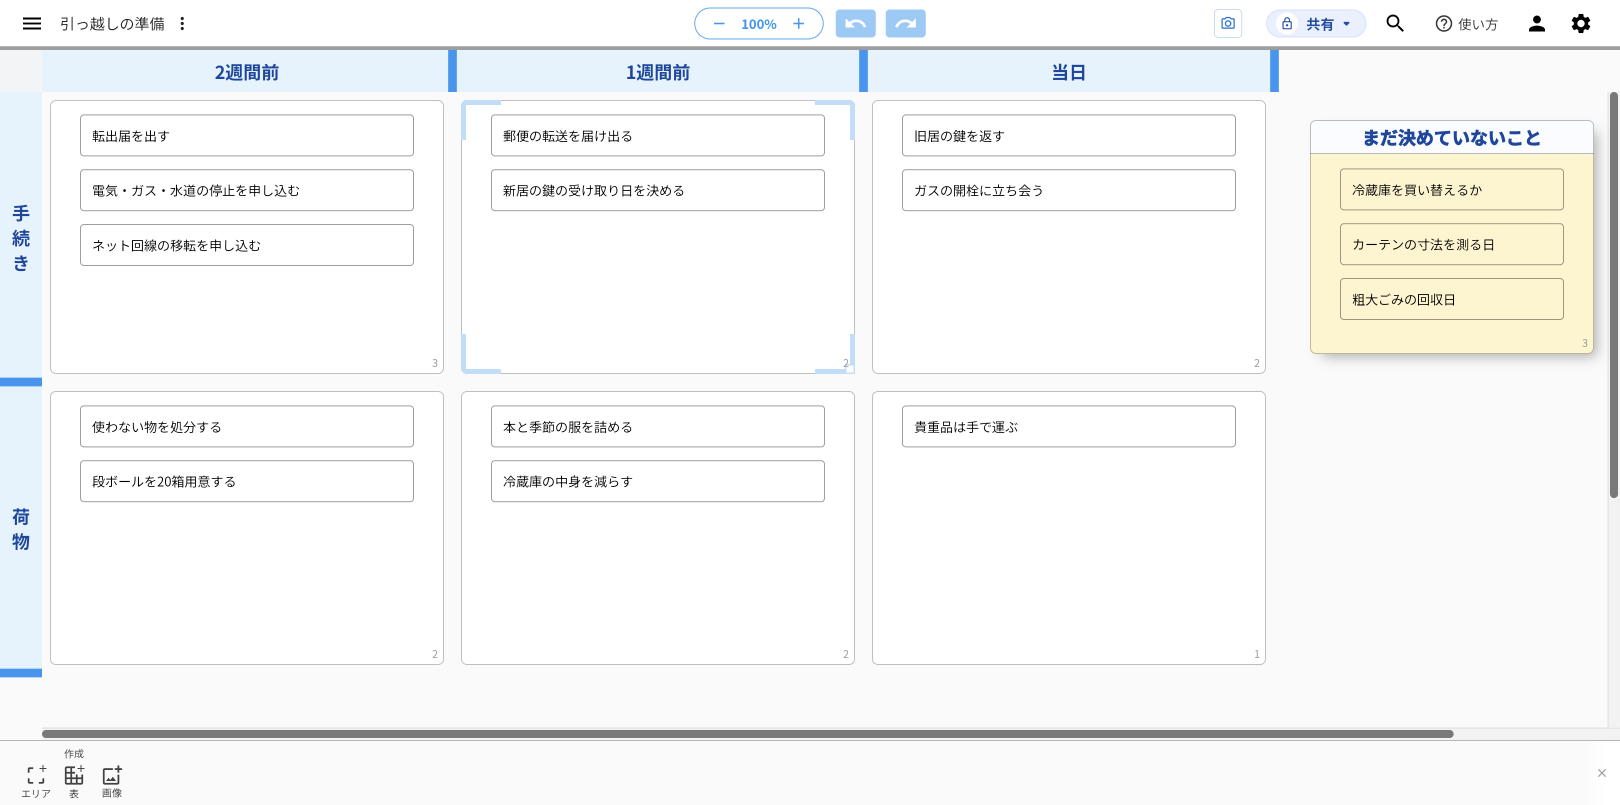
Task: Select the 荷物 row header
Action: tap(21, 529)
